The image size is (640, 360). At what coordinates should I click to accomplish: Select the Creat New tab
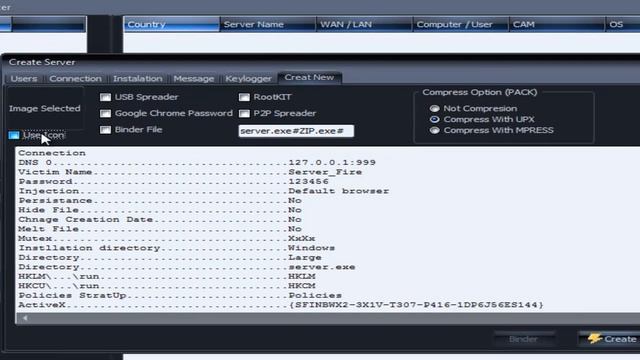tap(309, 78)
